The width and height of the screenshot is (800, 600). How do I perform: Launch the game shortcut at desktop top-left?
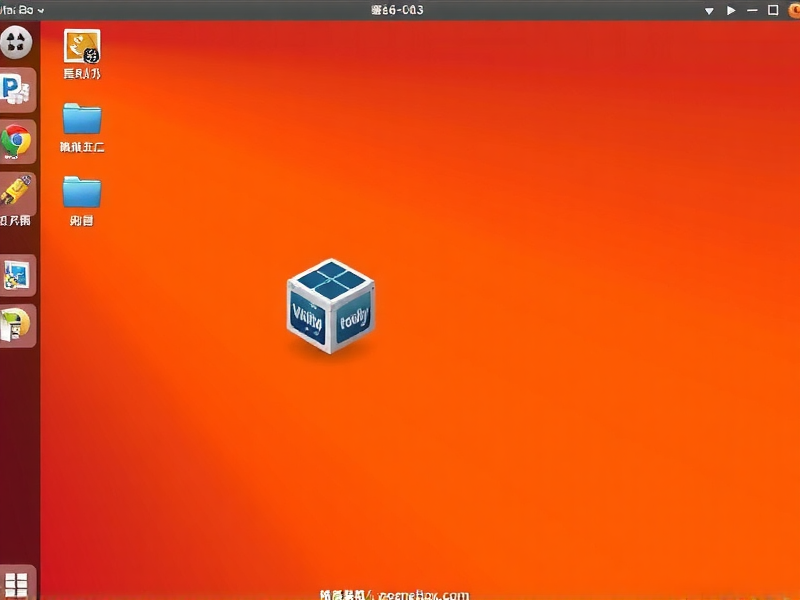tap(80, 48)
